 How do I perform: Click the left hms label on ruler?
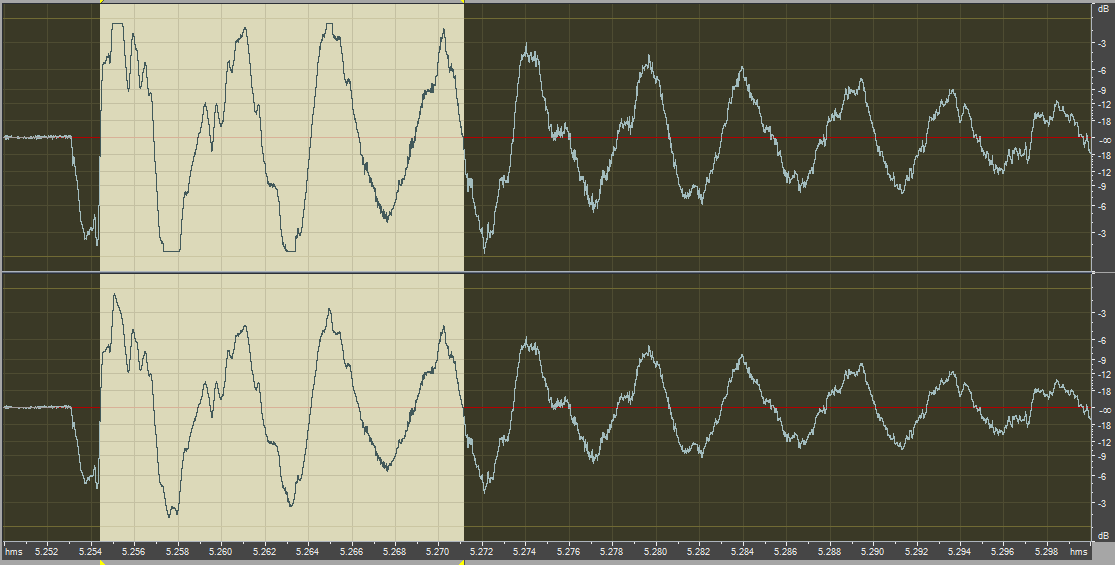click(13, 551)
